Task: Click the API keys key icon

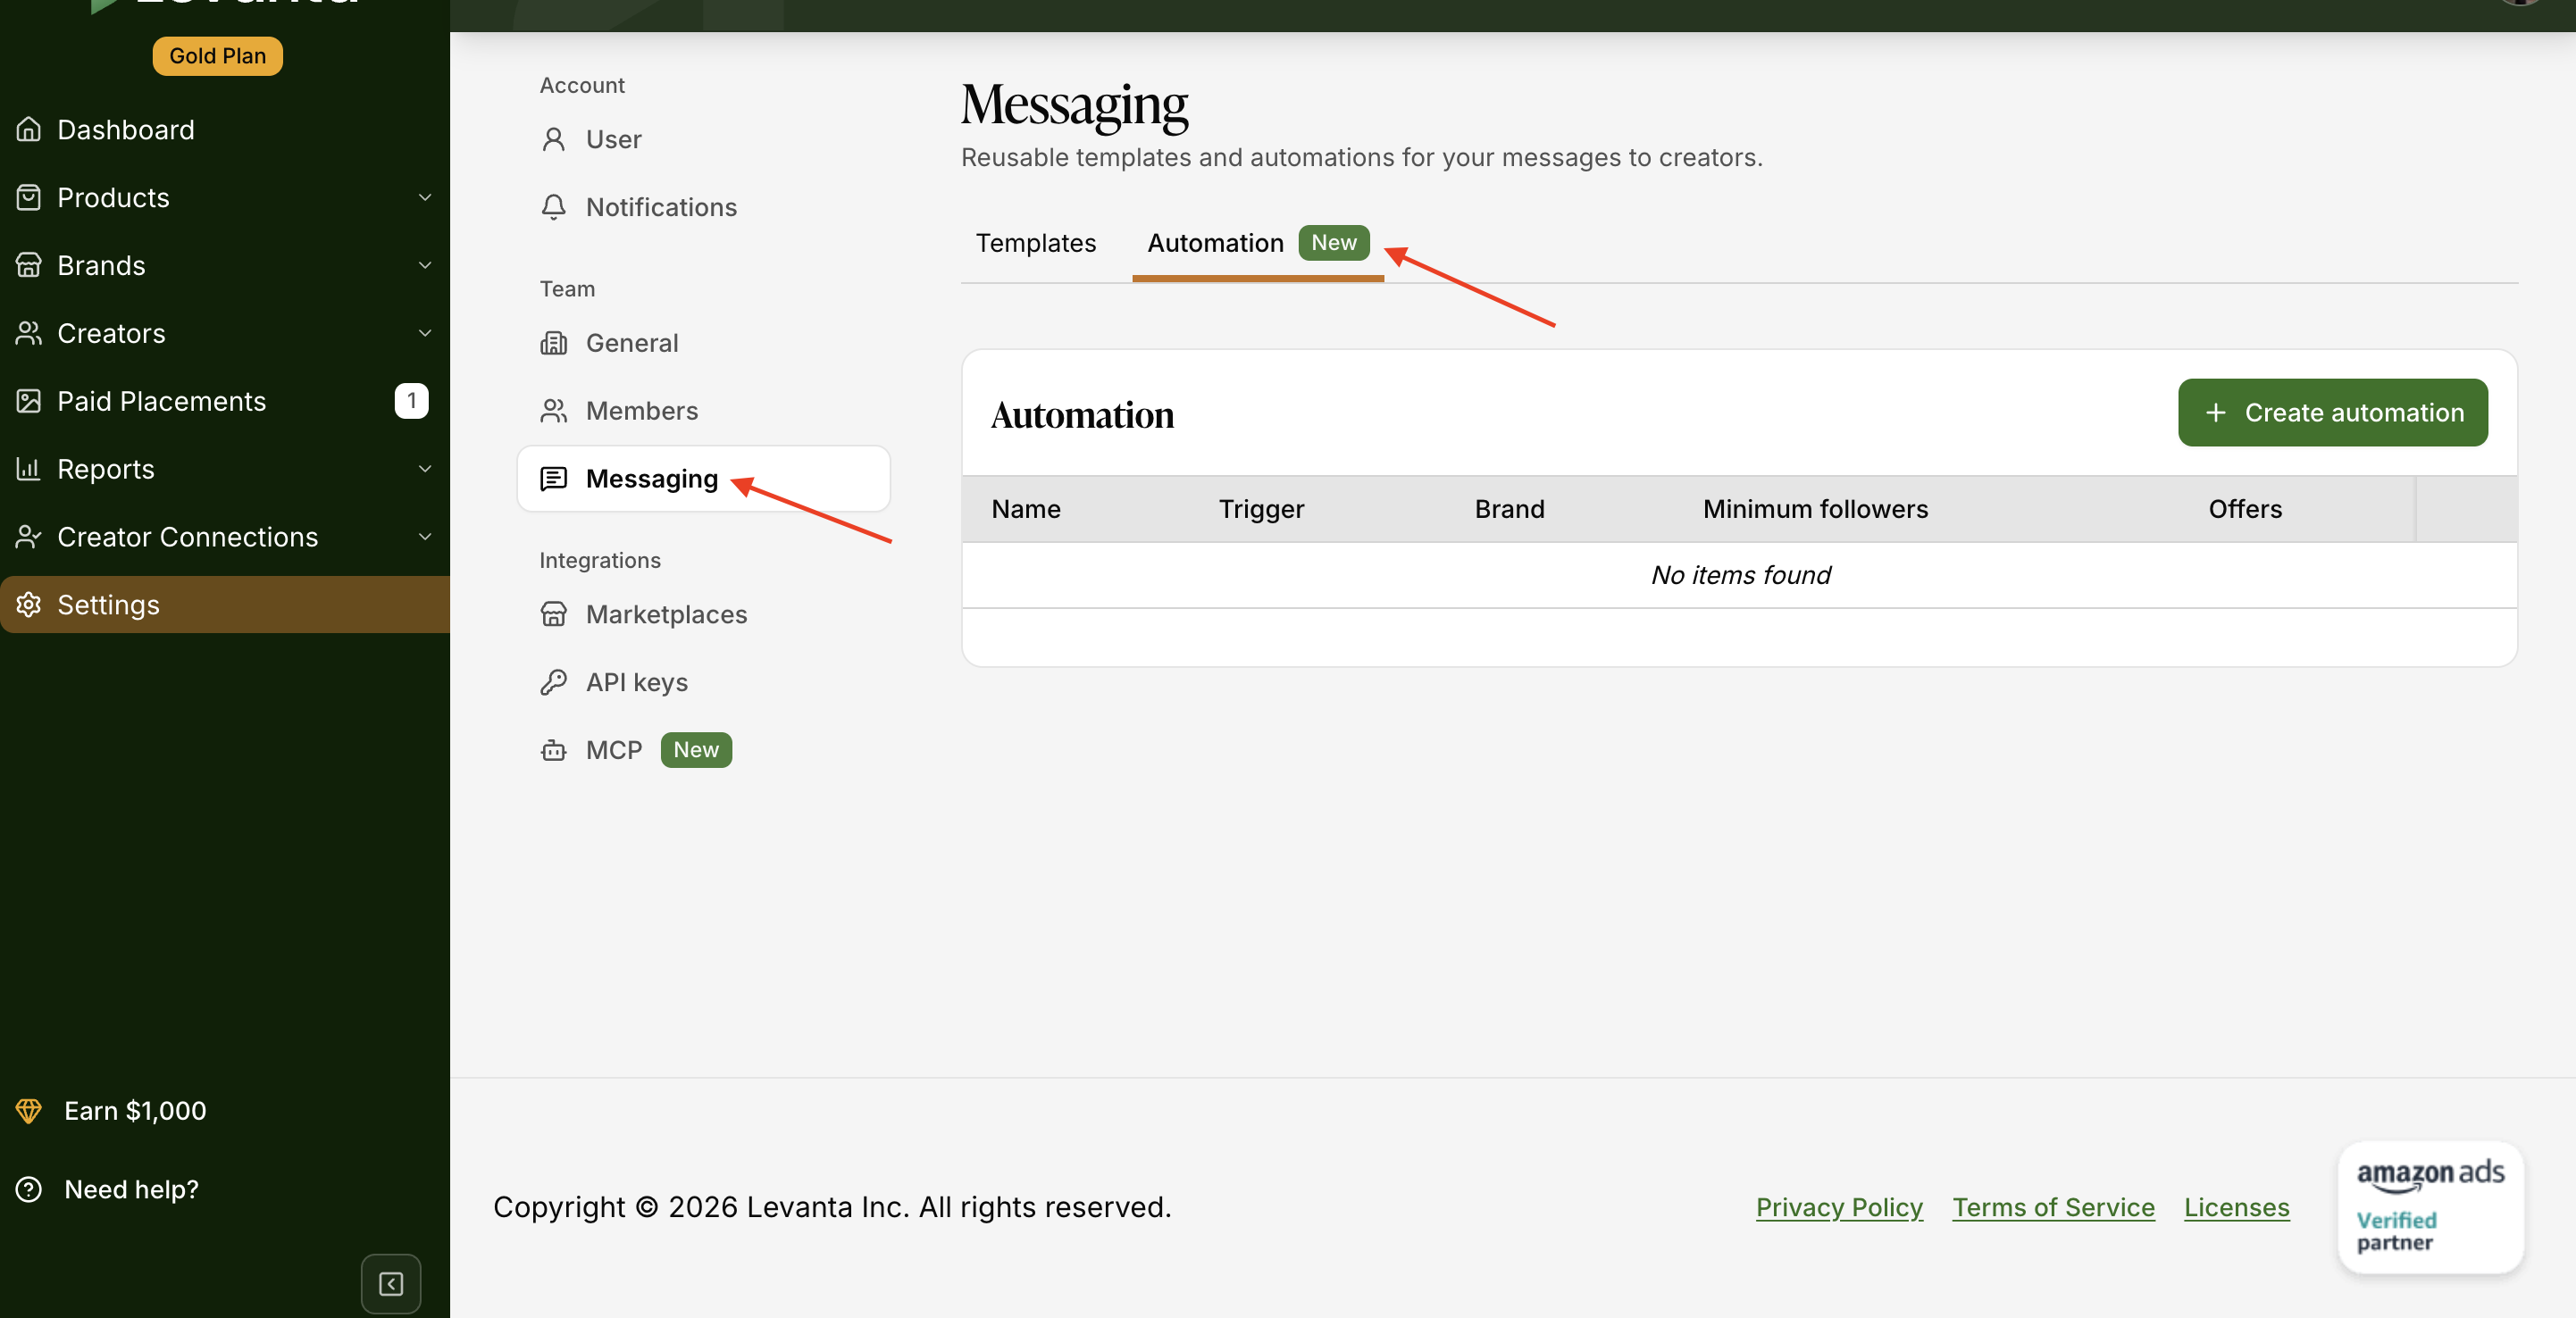Action: [553, 682]
